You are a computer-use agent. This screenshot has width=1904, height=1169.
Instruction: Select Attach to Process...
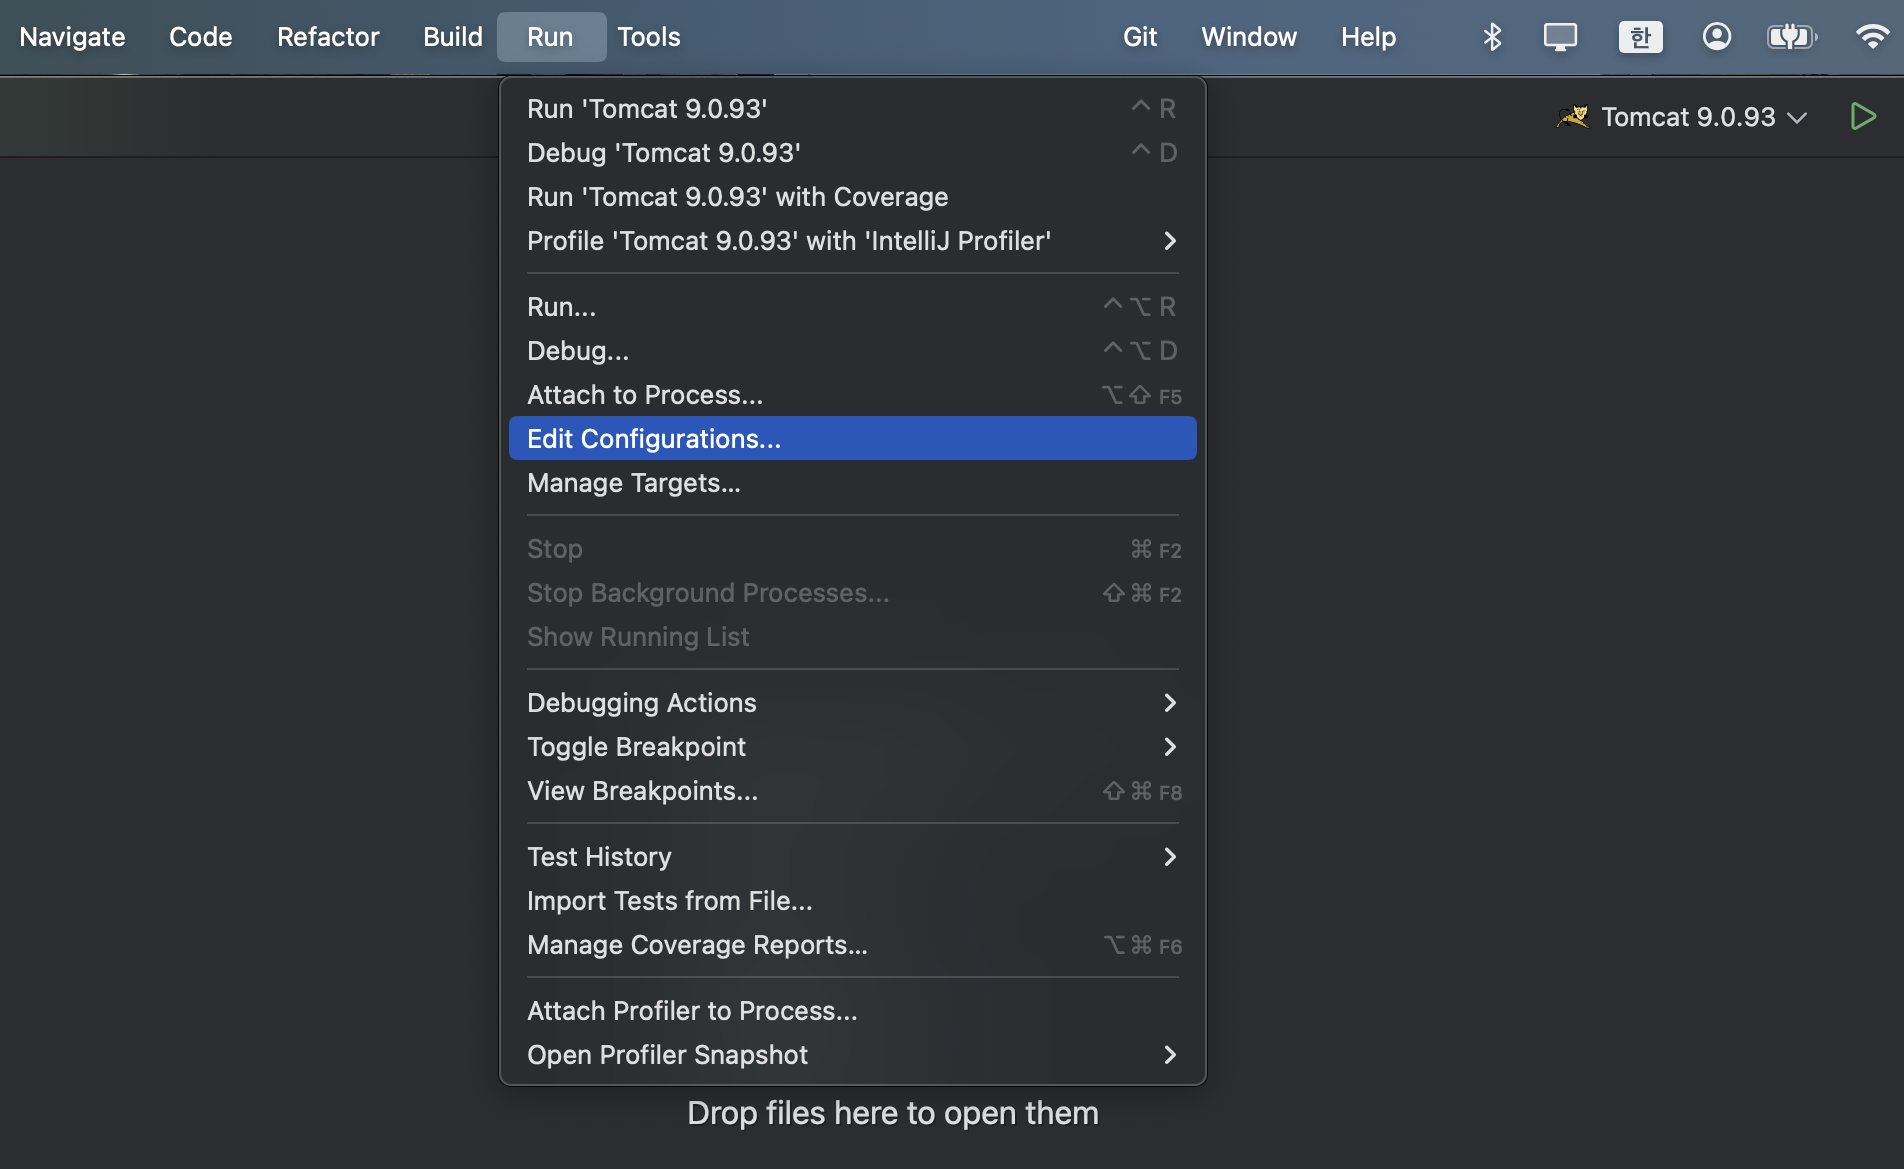852,395
